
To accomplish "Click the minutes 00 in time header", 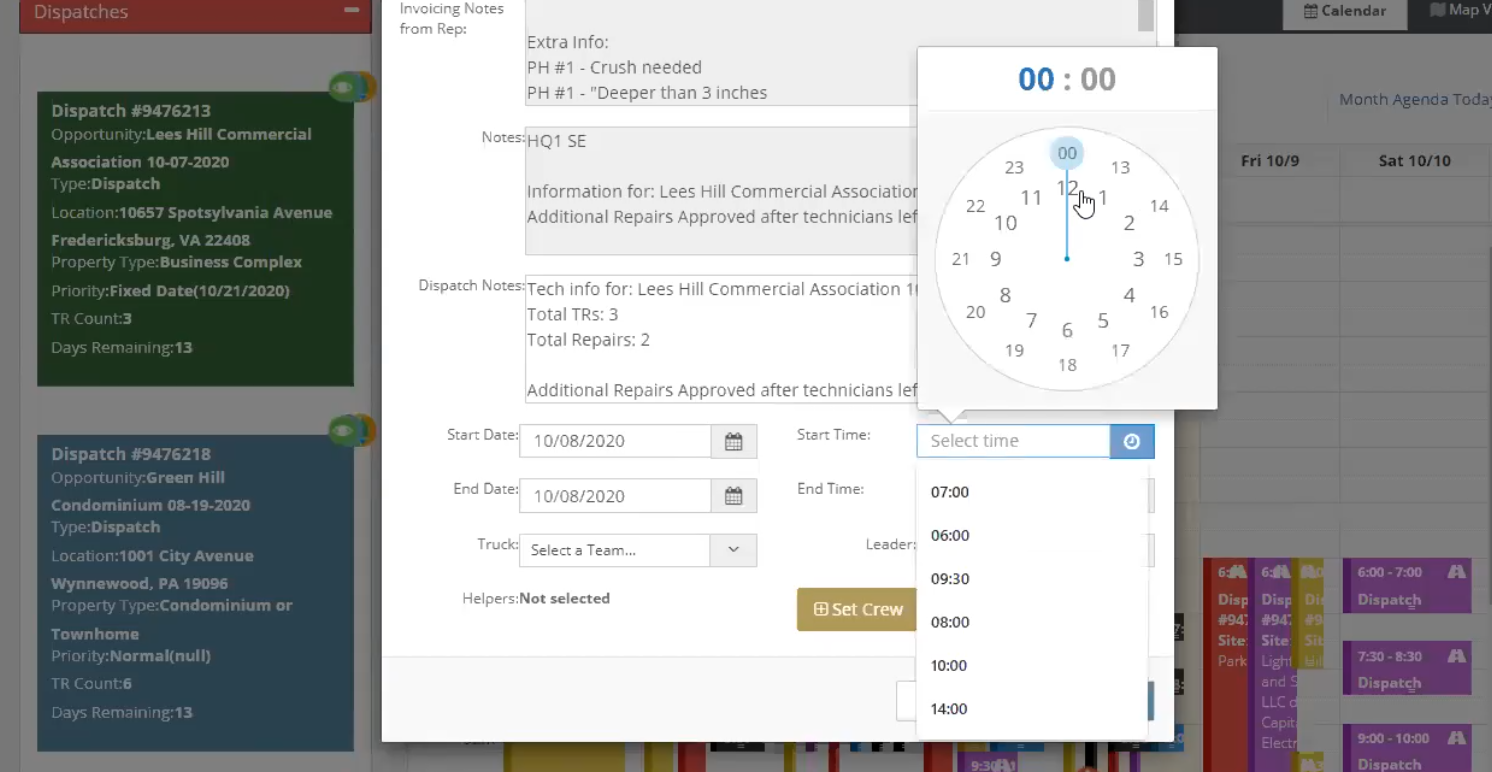I will click(1098, 79).
